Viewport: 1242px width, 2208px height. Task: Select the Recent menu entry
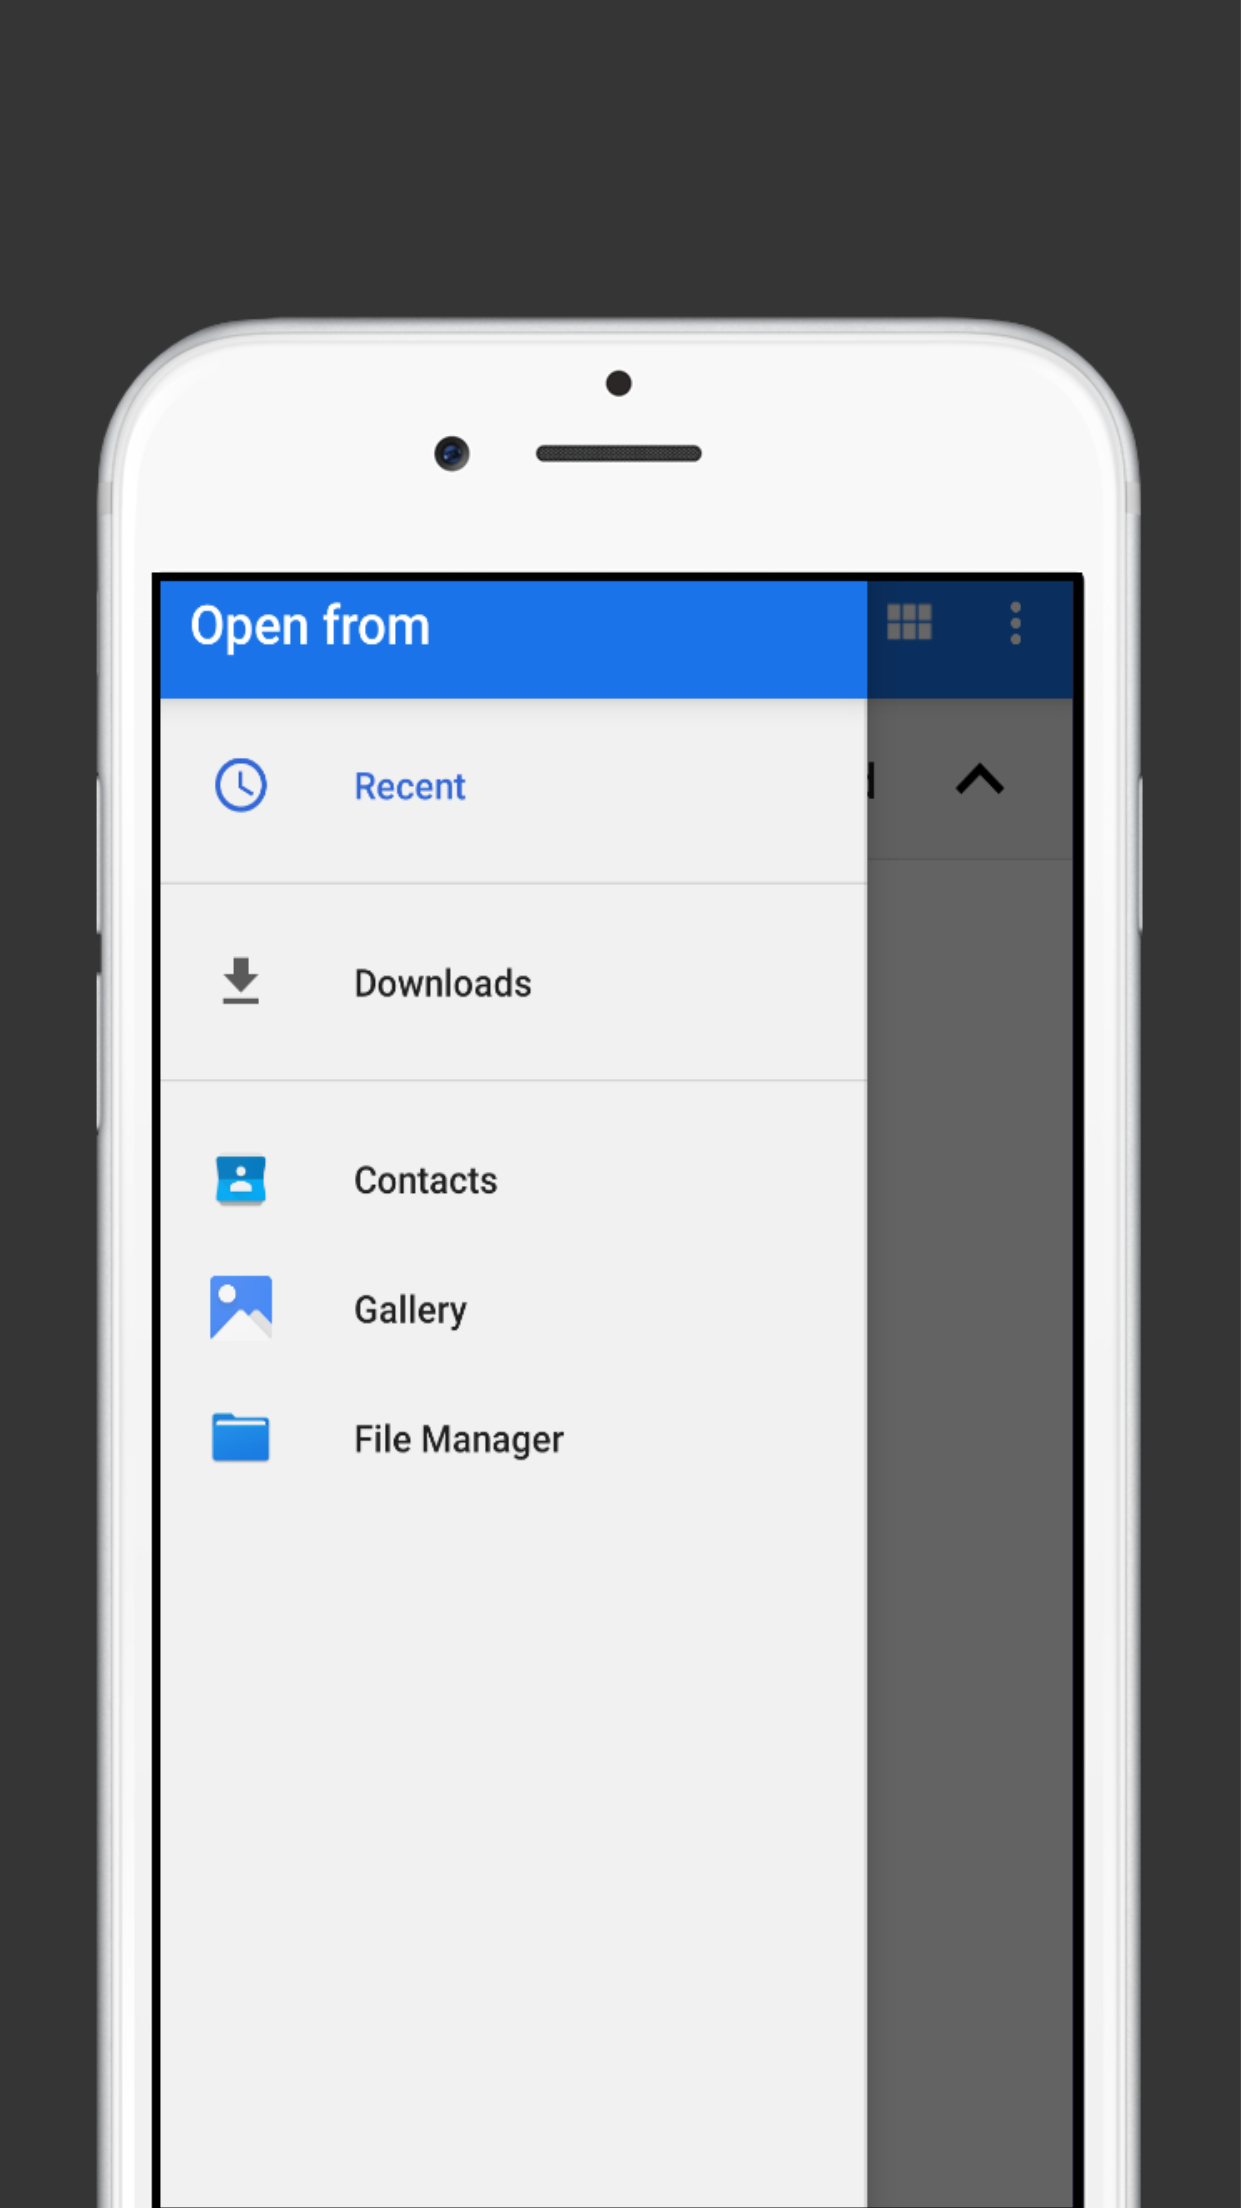410,787
